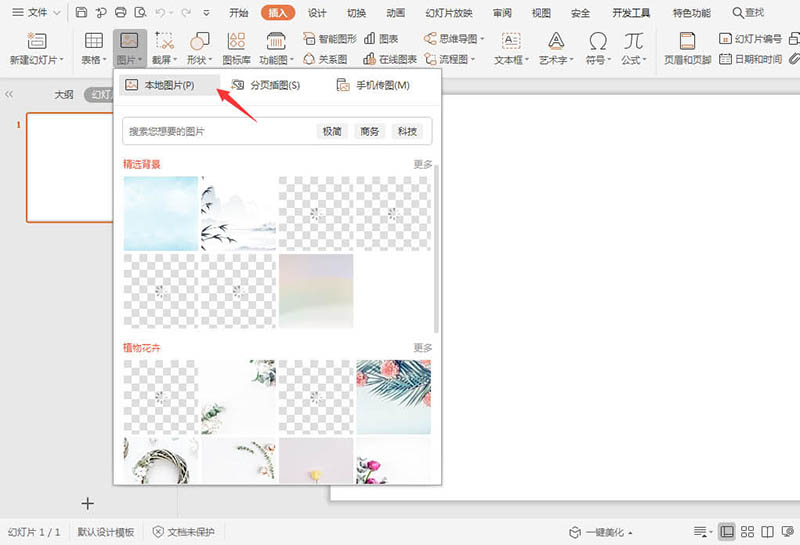
Task: Click the Print Preview icon
Action: (x=140, y=12)
